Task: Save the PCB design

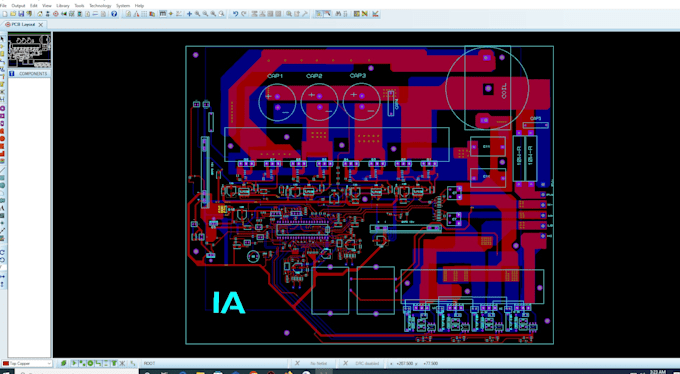Action: [x=21, y=14]
